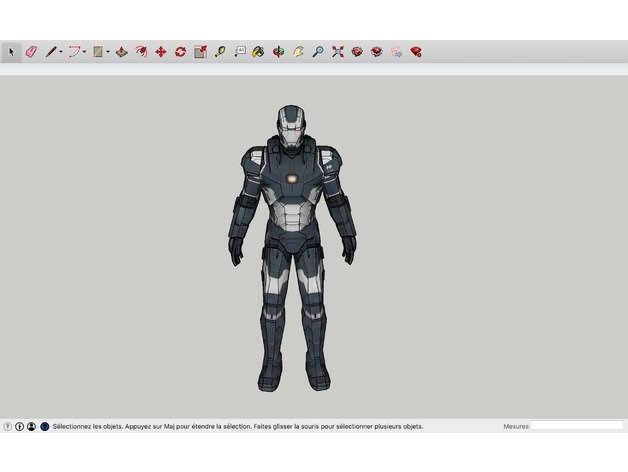Select the Rotate tool
The image size is (628, 472).
pos(180,52)
